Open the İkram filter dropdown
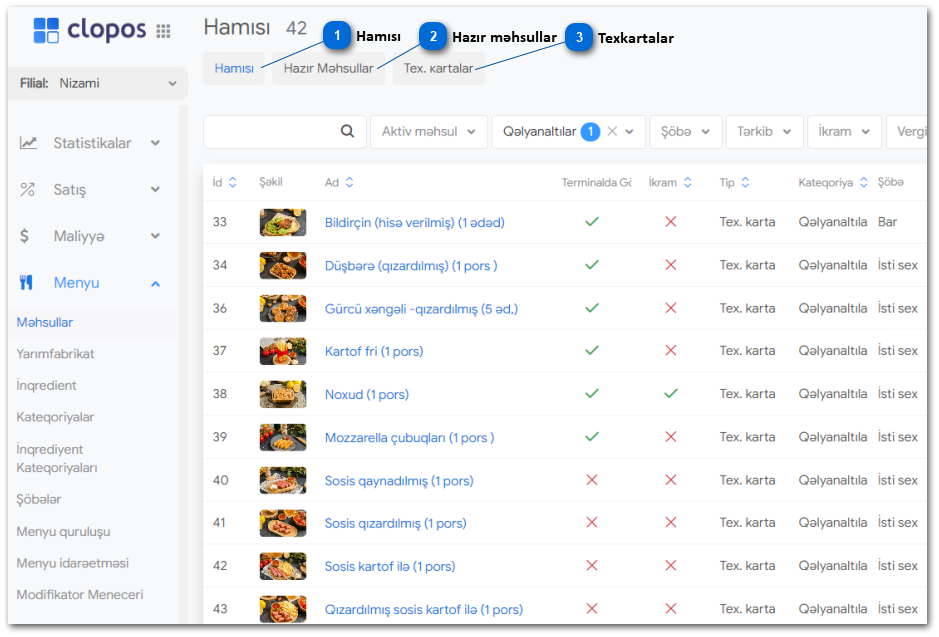This screenshot has height=637, width=939. click(844, 132)
